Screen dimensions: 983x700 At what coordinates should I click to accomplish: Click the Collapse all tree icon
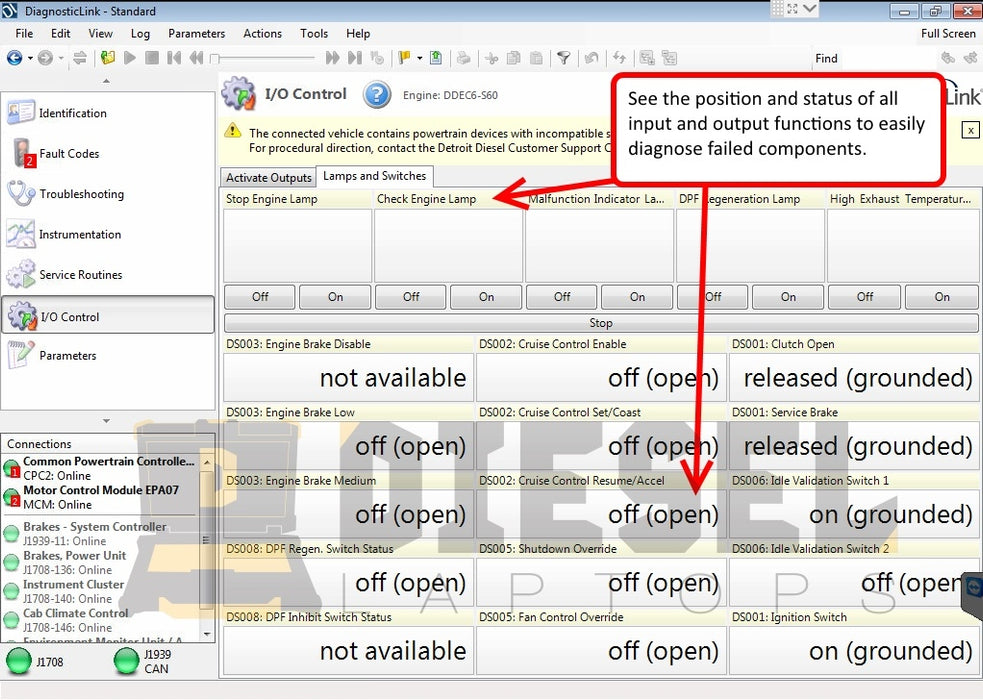coord(670,58)
